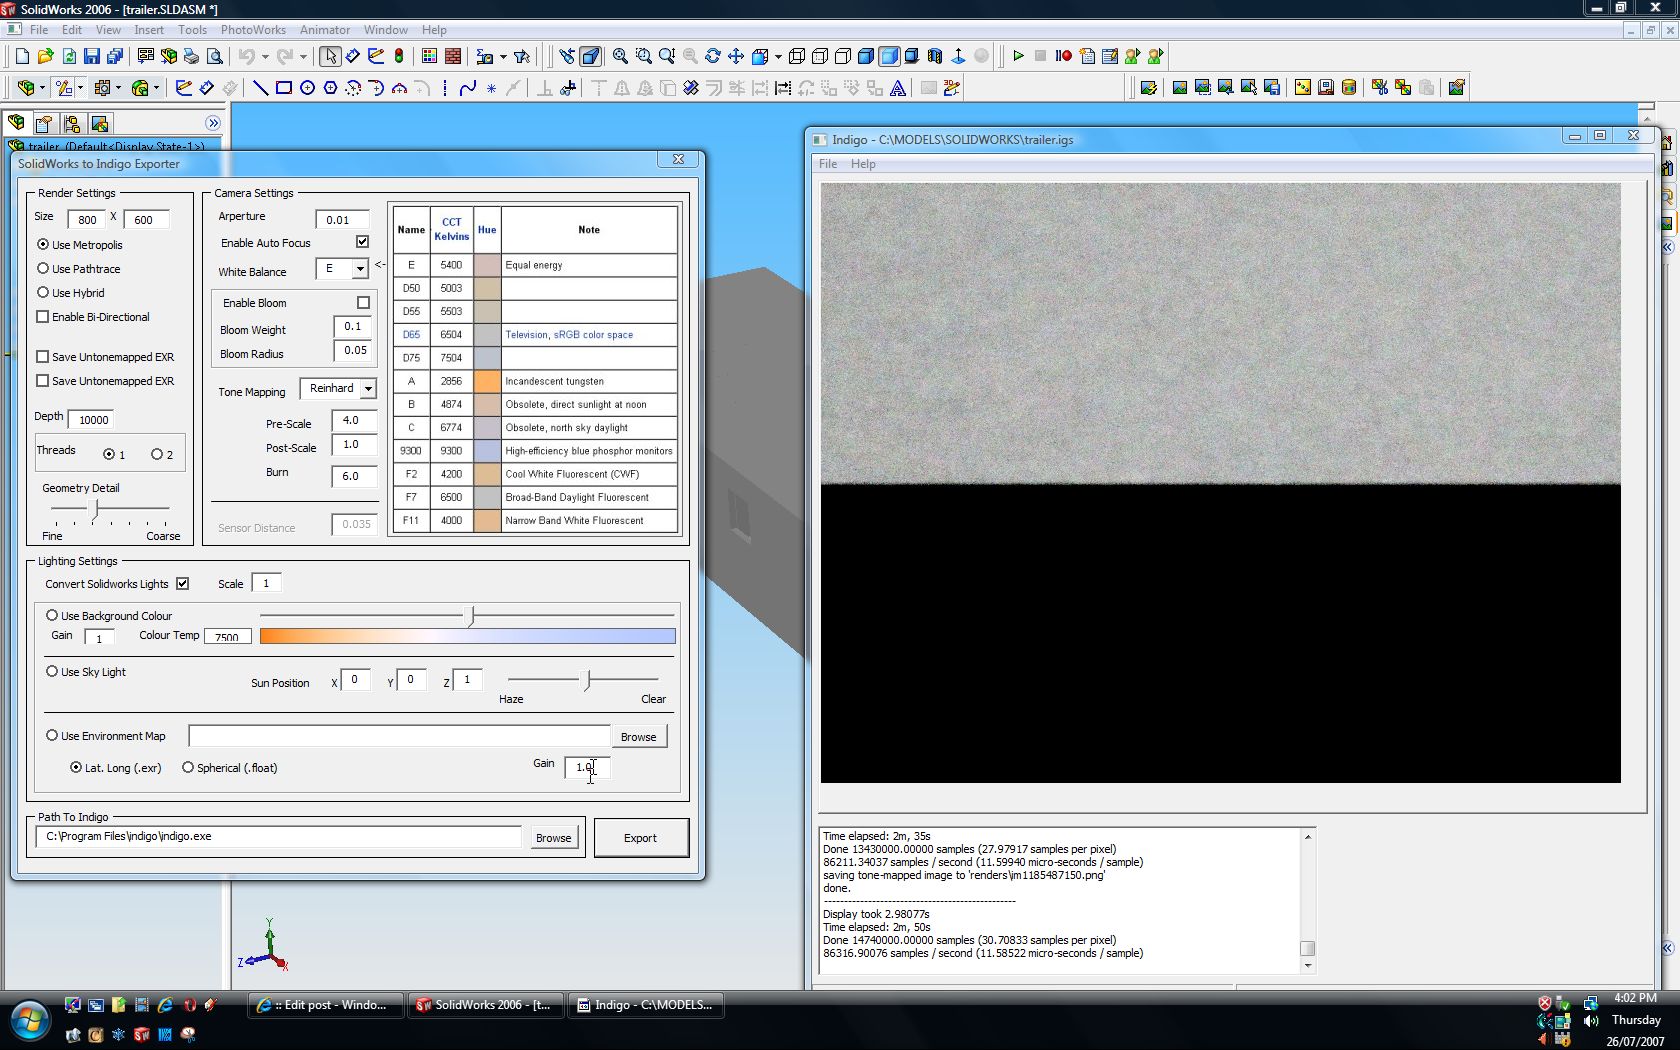
Task: Select the Use Sky Light radio button
Action: [x=52, y=671]
